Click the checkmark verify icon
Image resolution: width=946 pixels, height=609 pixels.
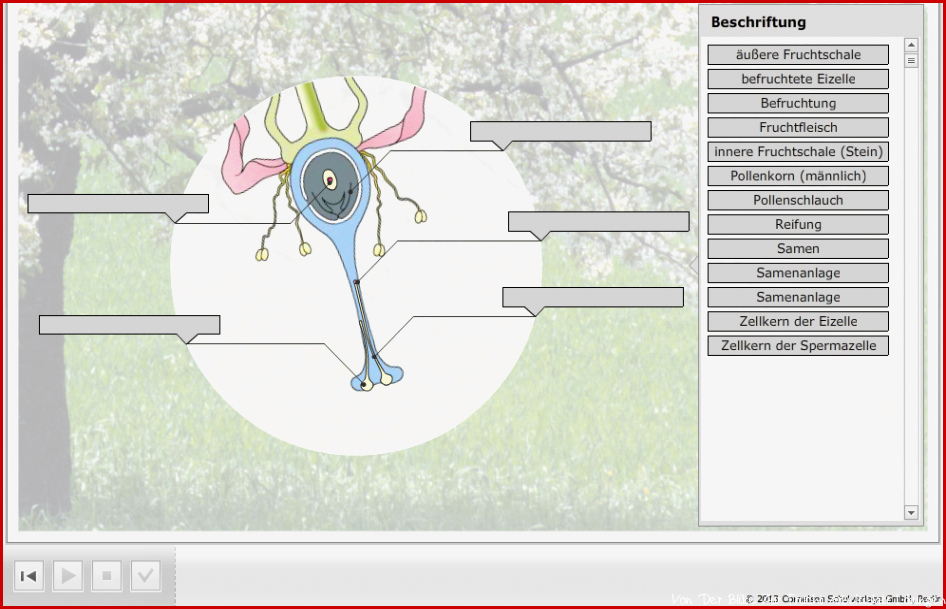click(x=145, y=576)
